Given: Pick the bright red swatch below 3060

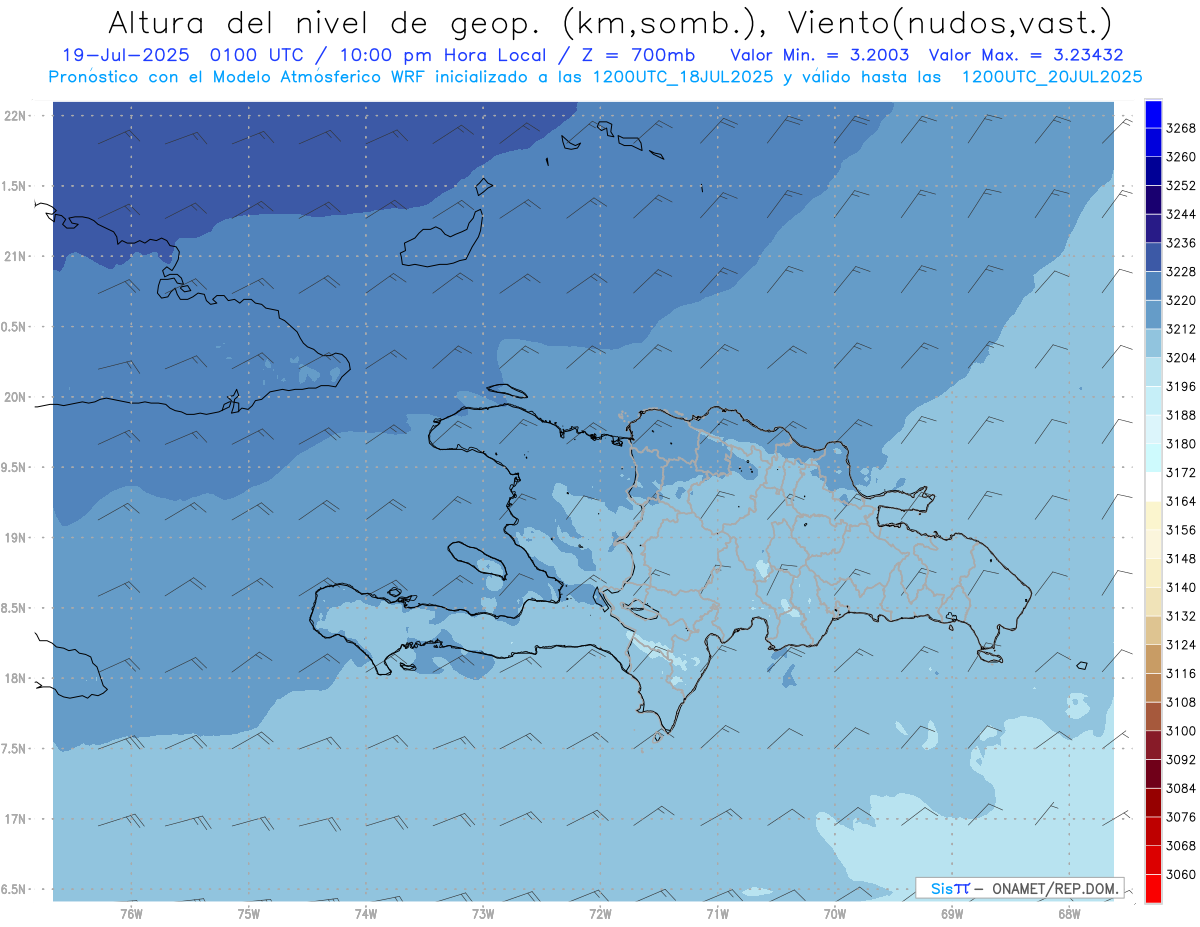Looking at the screenshot, I should pos(1153,888).
